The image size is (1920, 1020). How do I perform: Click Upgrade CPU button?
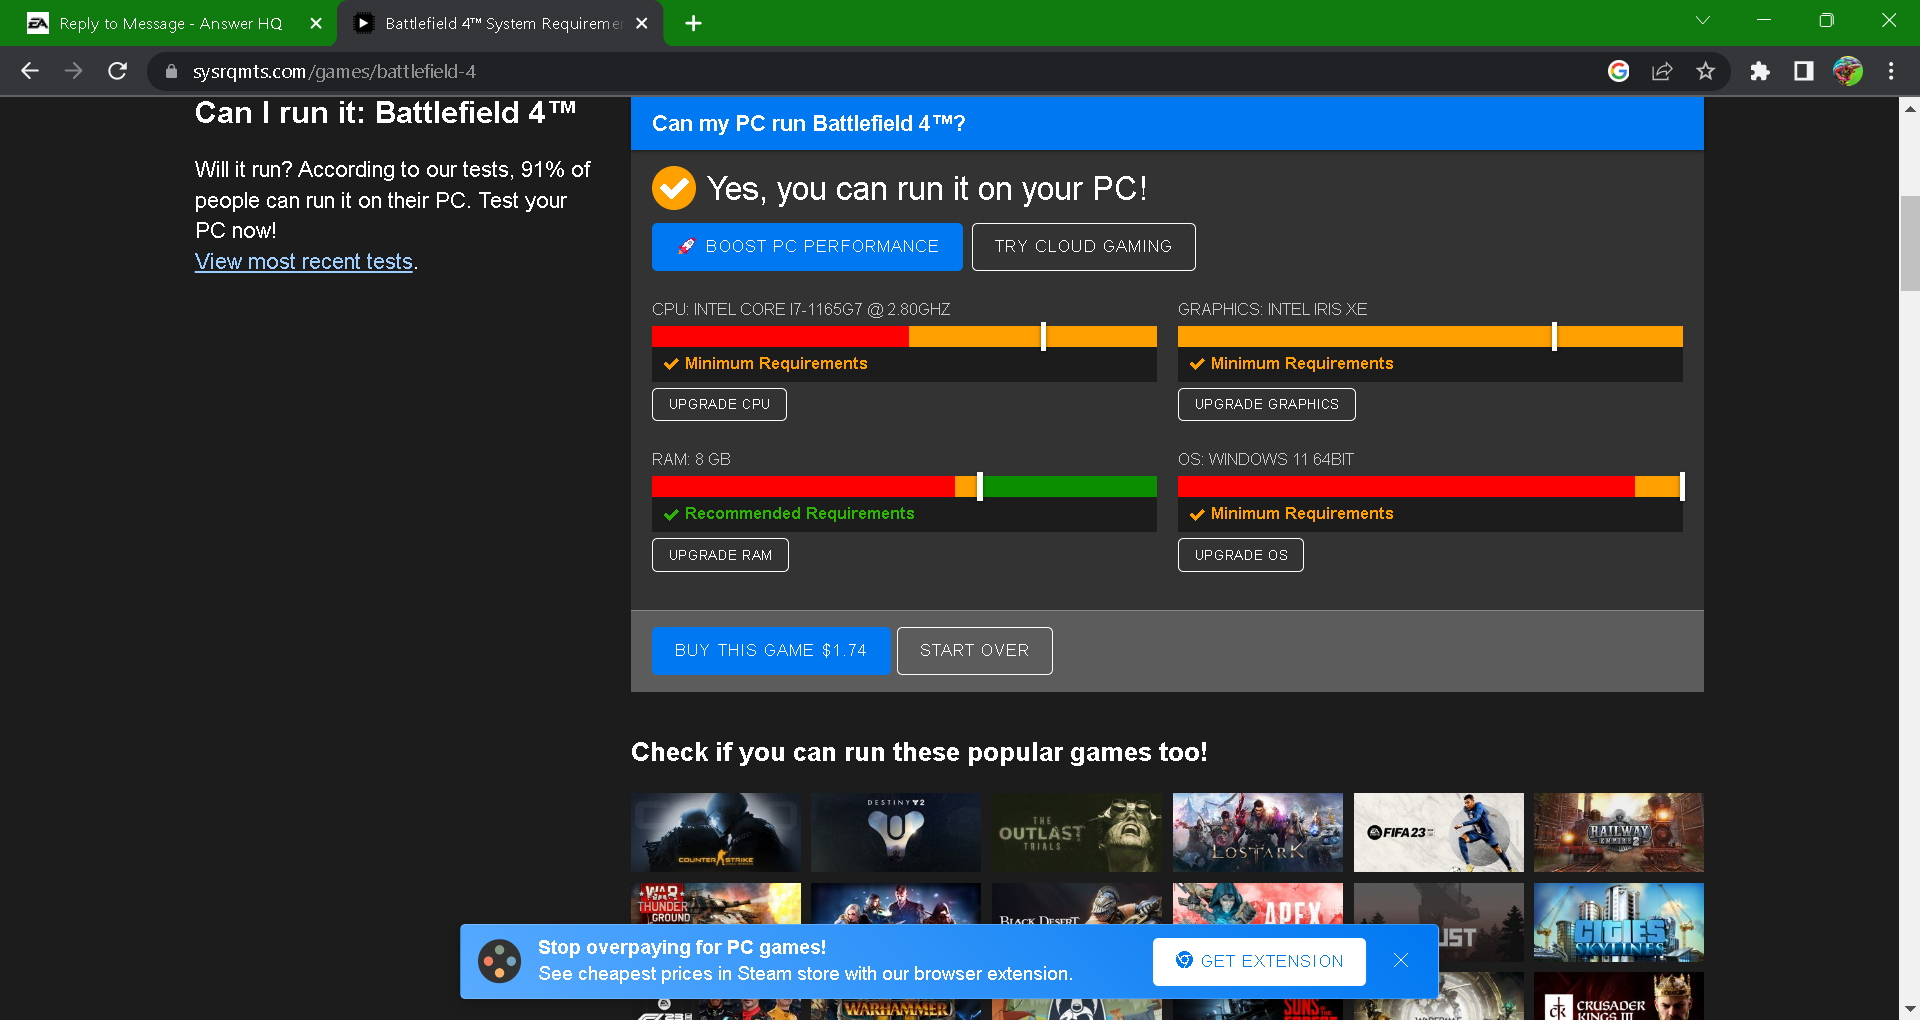719,404
